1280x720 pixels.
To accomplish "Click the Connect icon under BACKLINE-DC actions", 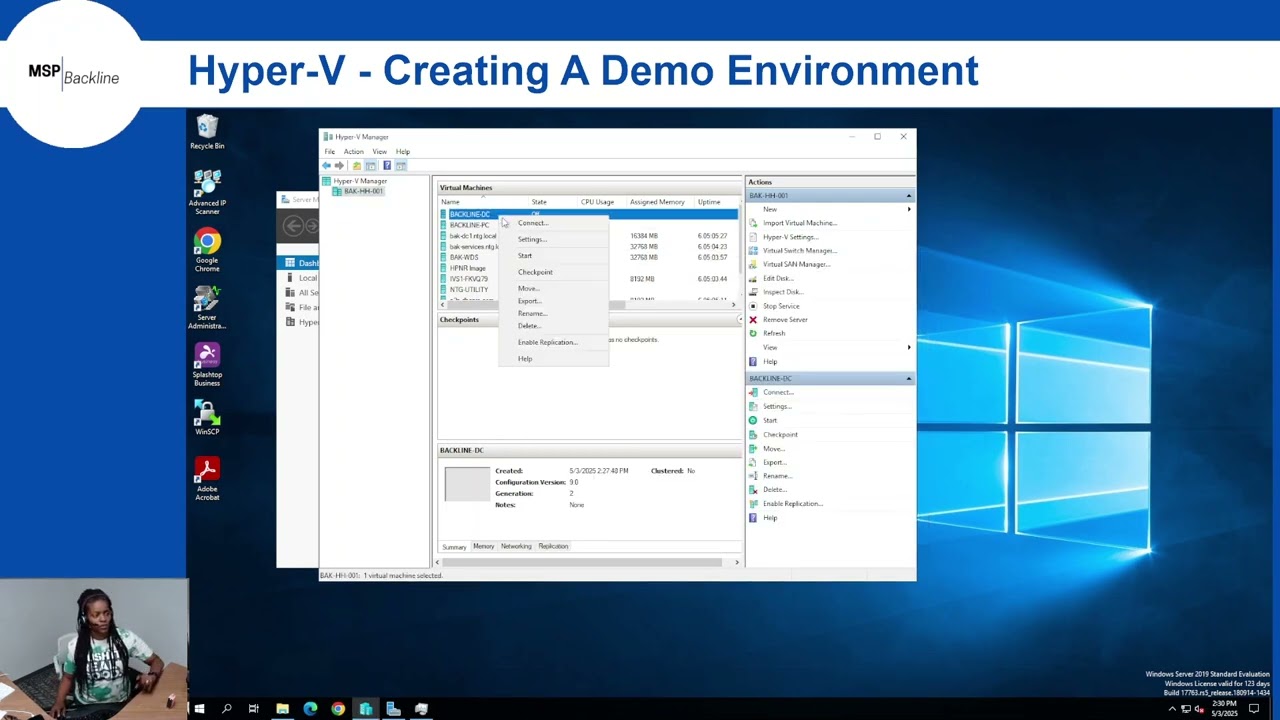I will pyautogui.click(x=753, y=392).
